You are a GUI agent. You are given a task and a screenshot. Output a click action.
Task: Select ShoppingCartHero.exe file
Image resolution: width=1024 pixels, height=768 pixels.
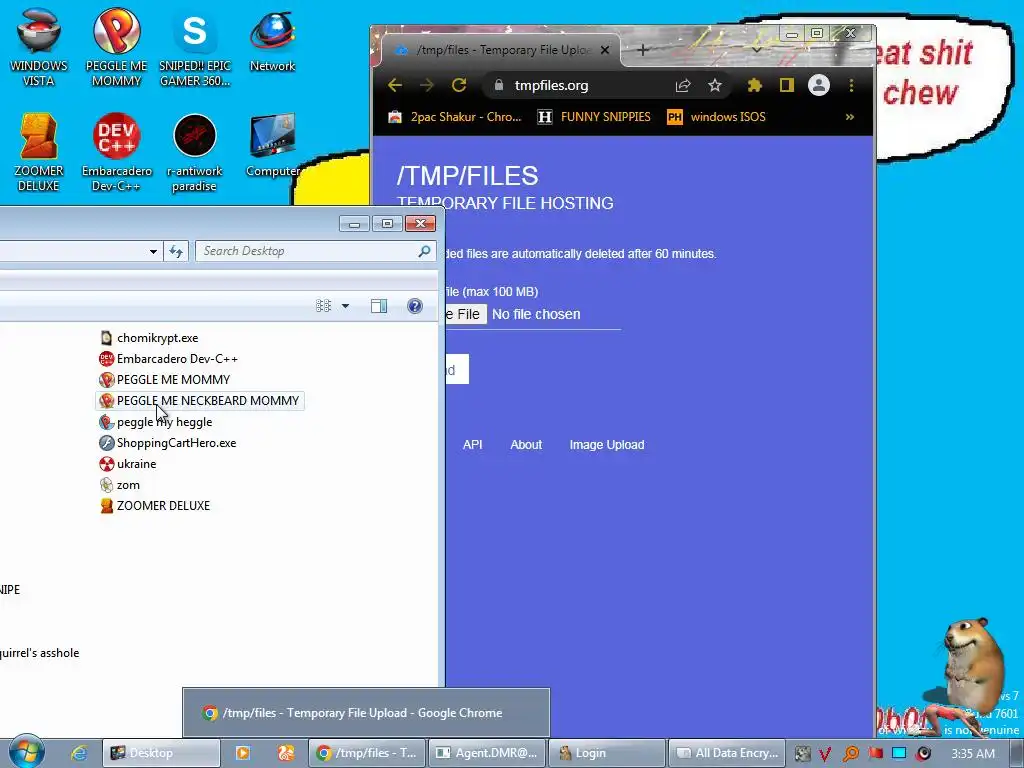(168, 443)
